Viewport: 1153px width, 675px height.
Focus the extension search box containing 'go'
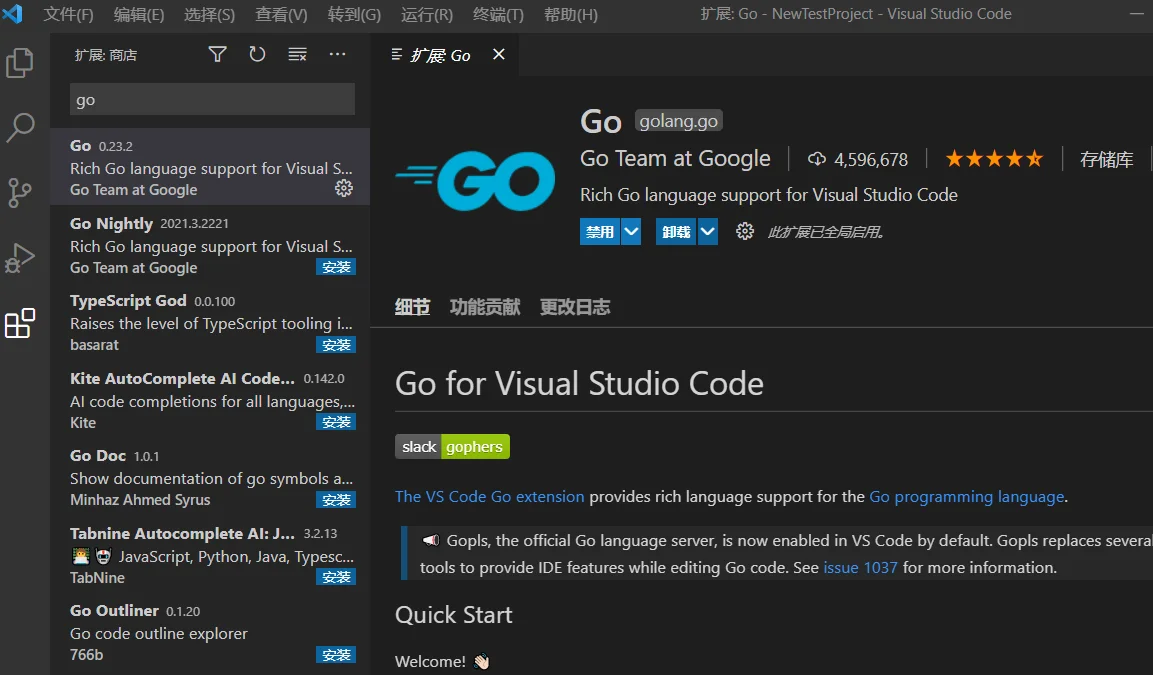(212, 99)
